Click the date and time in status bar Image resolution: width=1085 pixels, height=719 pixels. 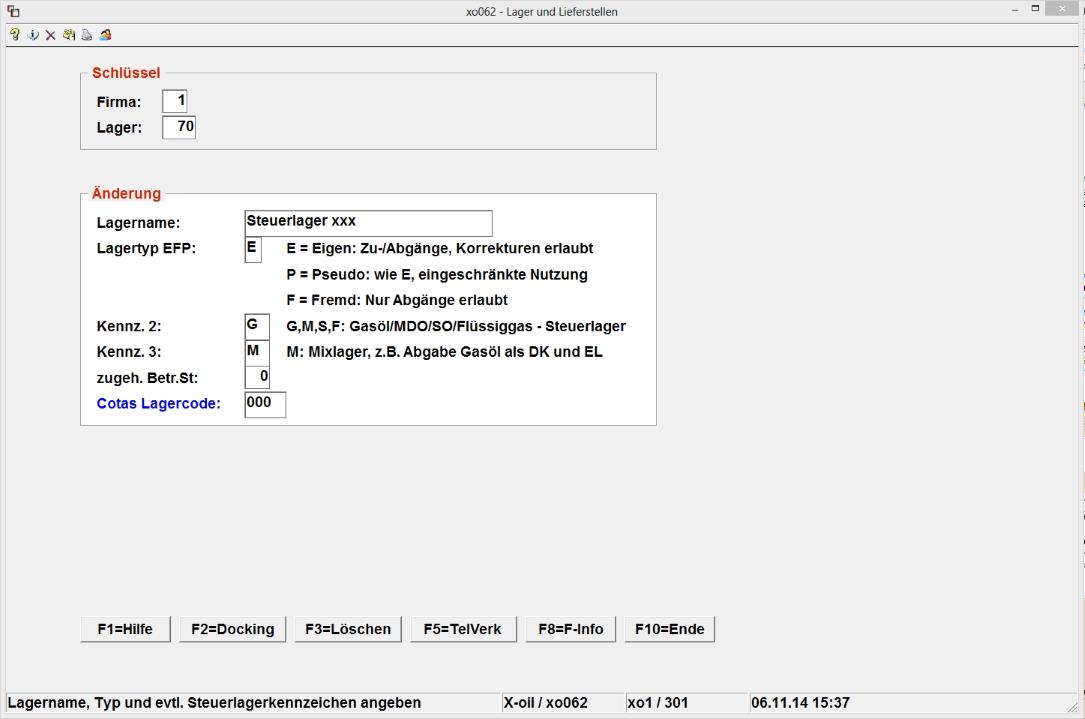pos(800,702)
